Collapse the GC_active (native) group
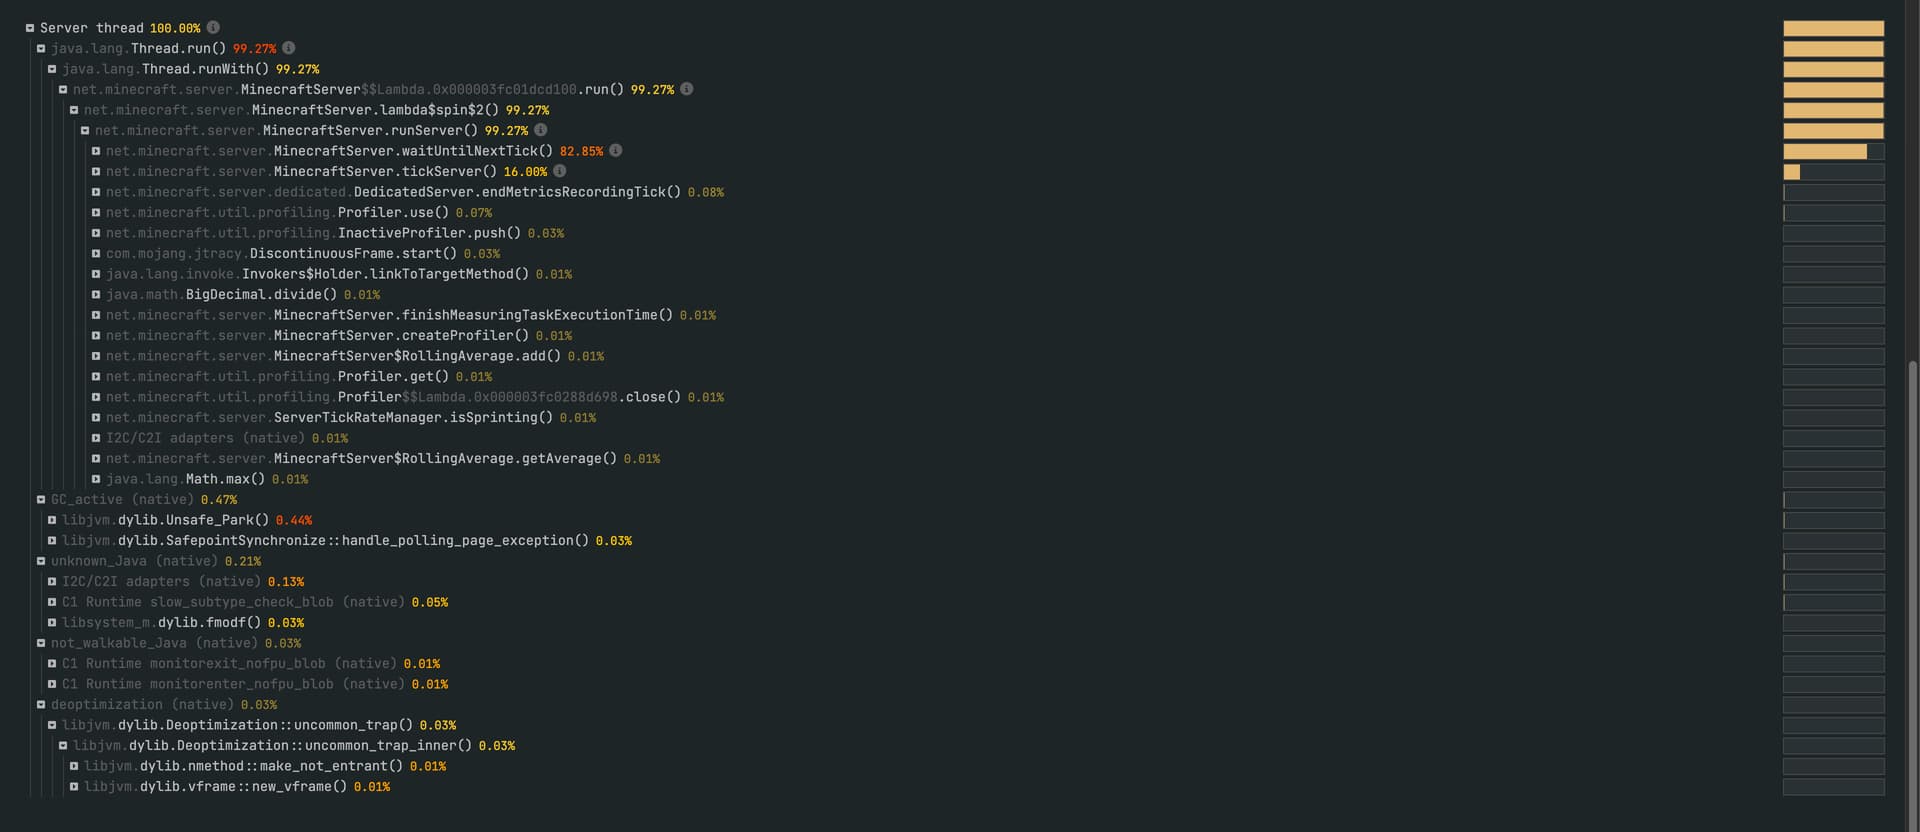The height and width of the screenshot is (832, 1920). pos(41,500)
